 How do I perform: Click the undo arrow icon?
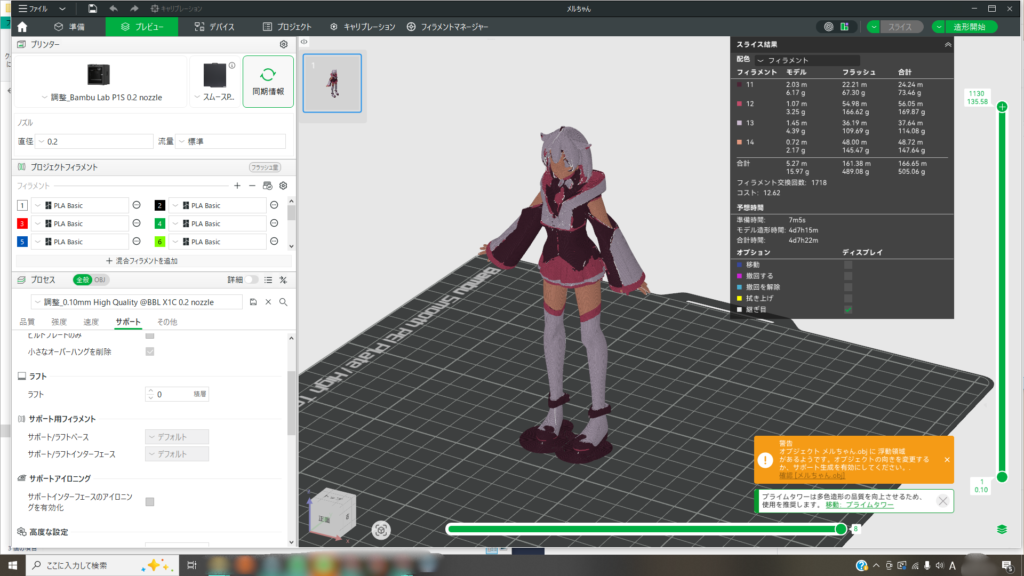113,8
